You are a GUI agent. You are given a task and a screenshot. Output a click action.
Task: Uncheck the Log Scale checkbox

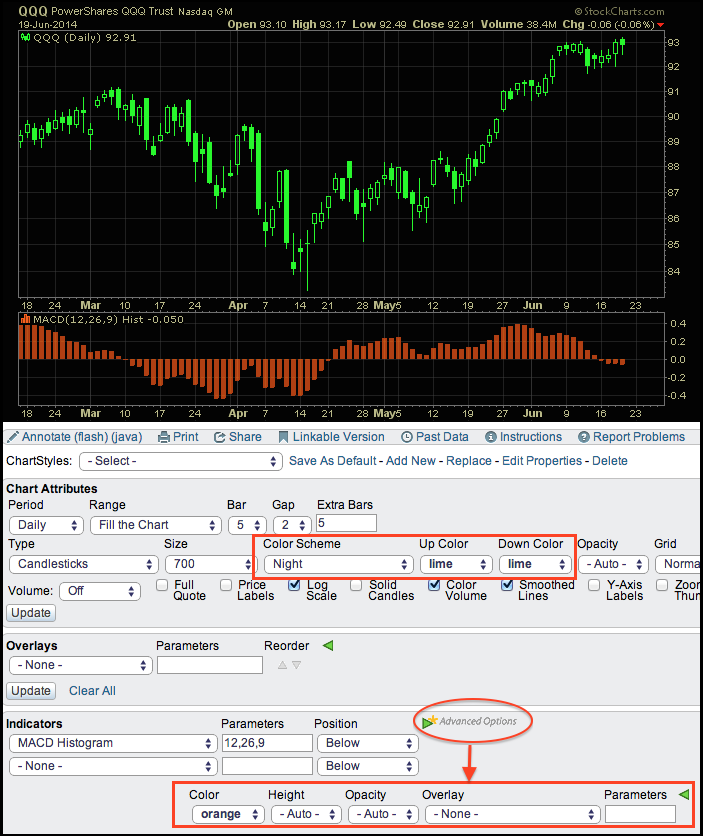(294, 585)
